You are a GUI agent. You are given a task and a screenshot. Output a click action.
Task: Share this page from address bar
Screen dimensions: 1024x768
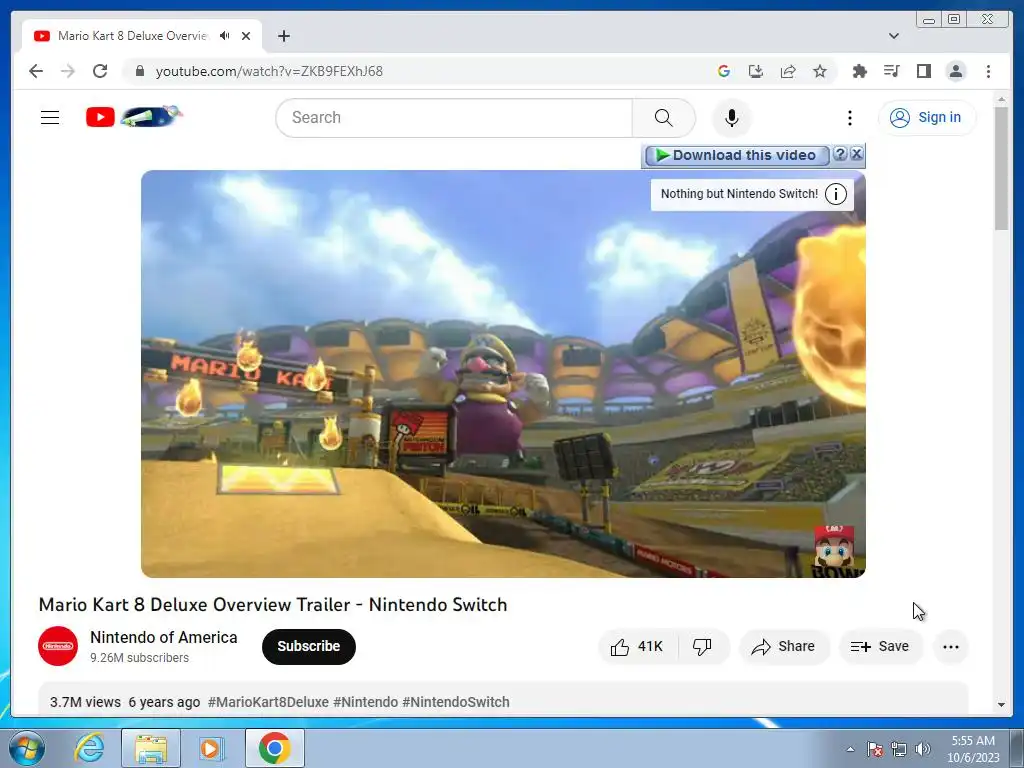pyautogui.click(x=788, y=71)
